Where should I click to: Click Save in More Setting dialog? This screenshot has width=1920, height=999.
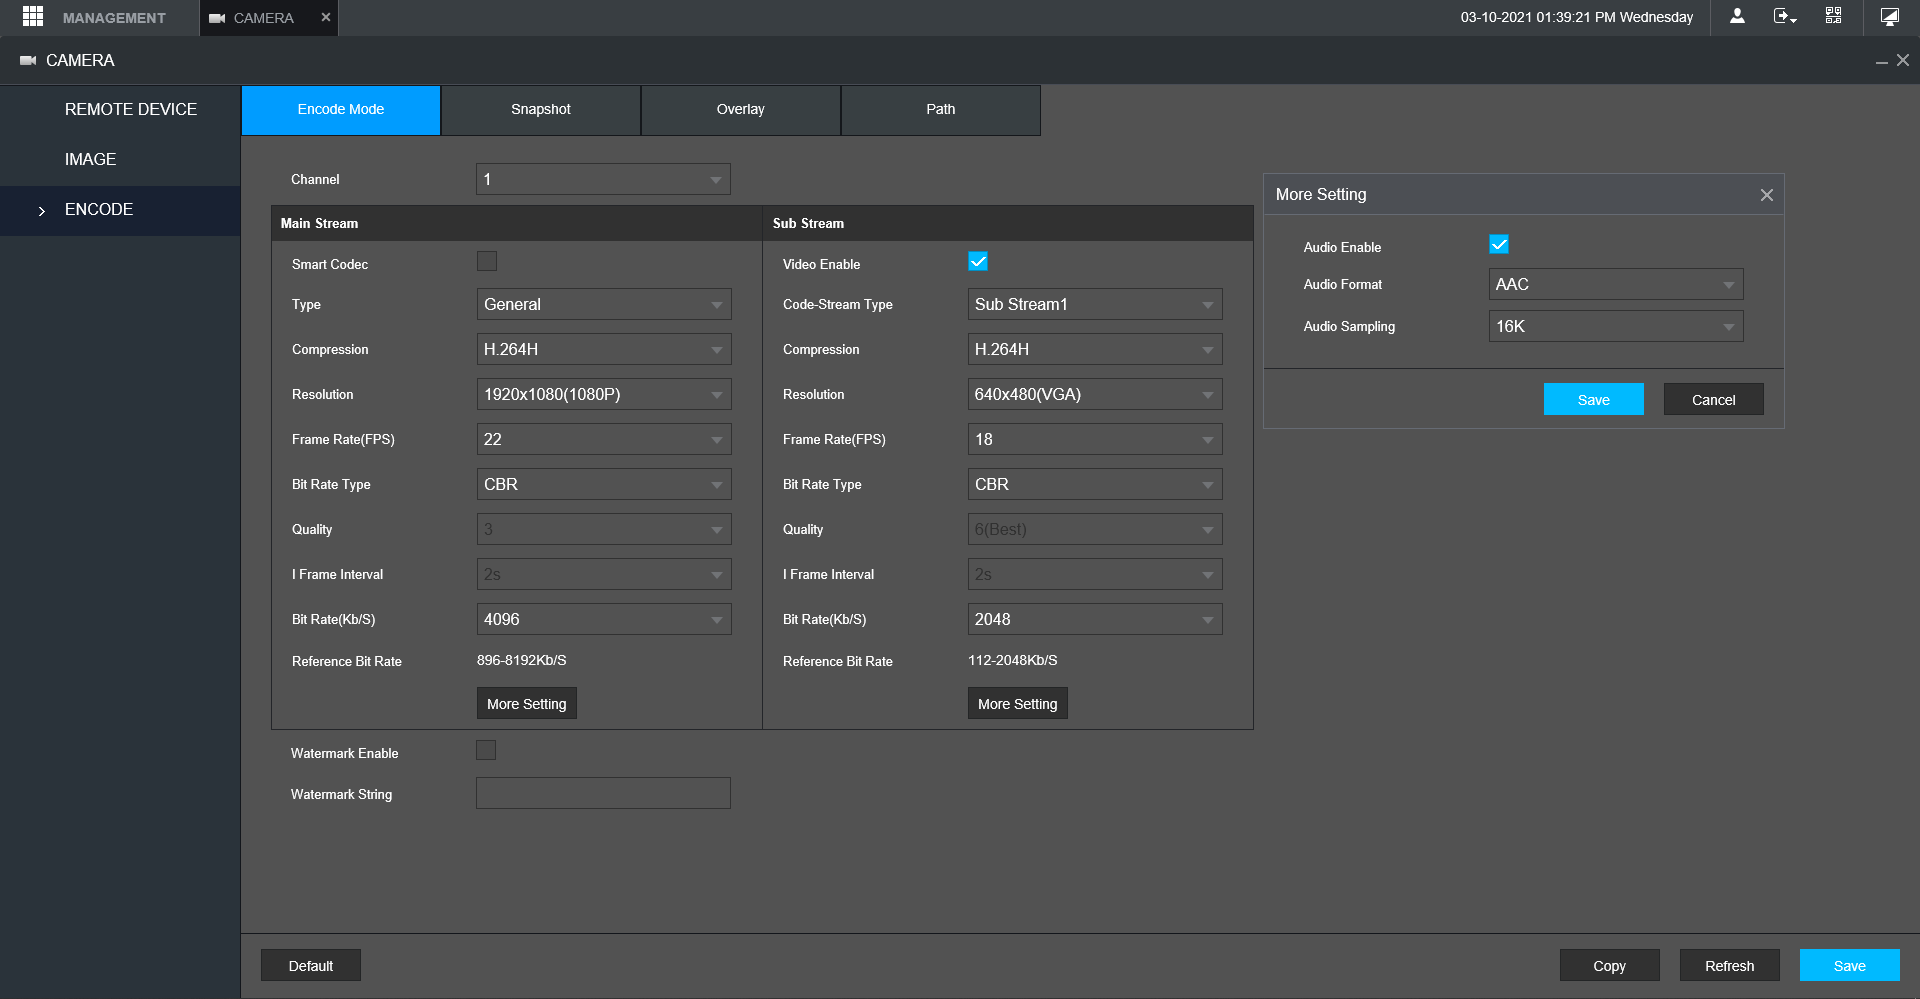1594,400
